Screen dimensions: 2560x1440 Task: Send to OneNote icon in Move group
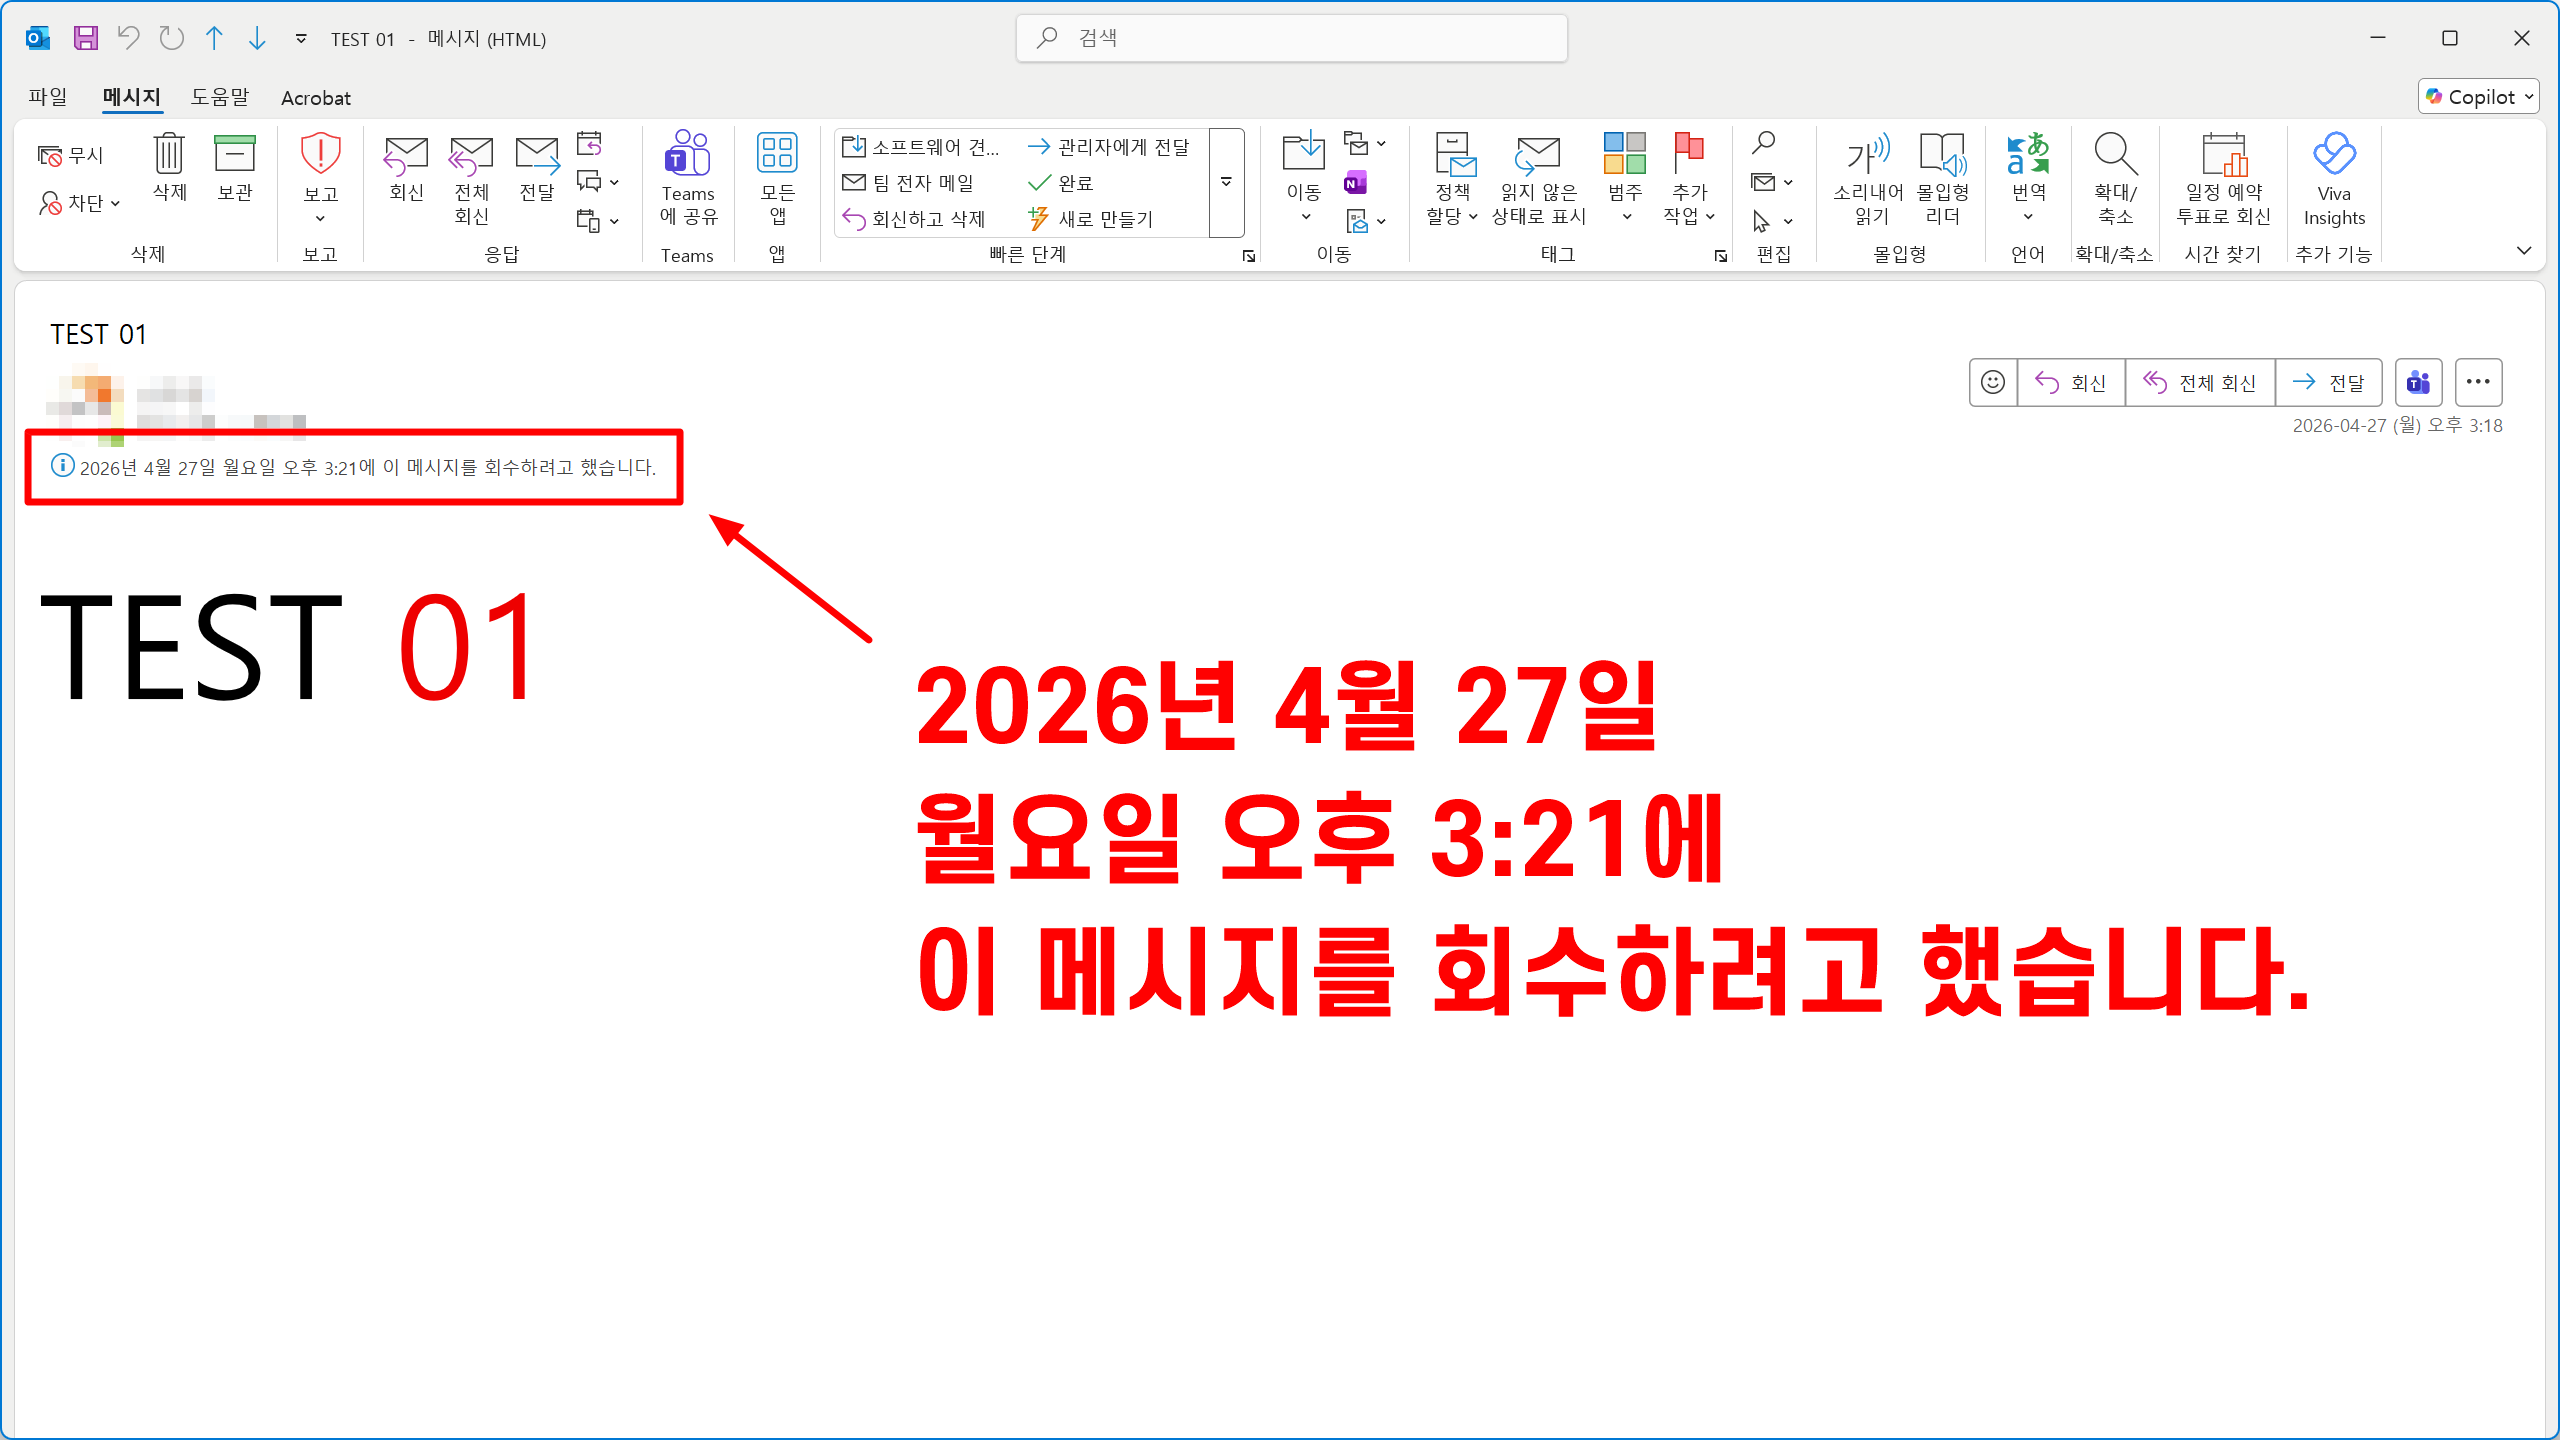(x=1356, y=183)
